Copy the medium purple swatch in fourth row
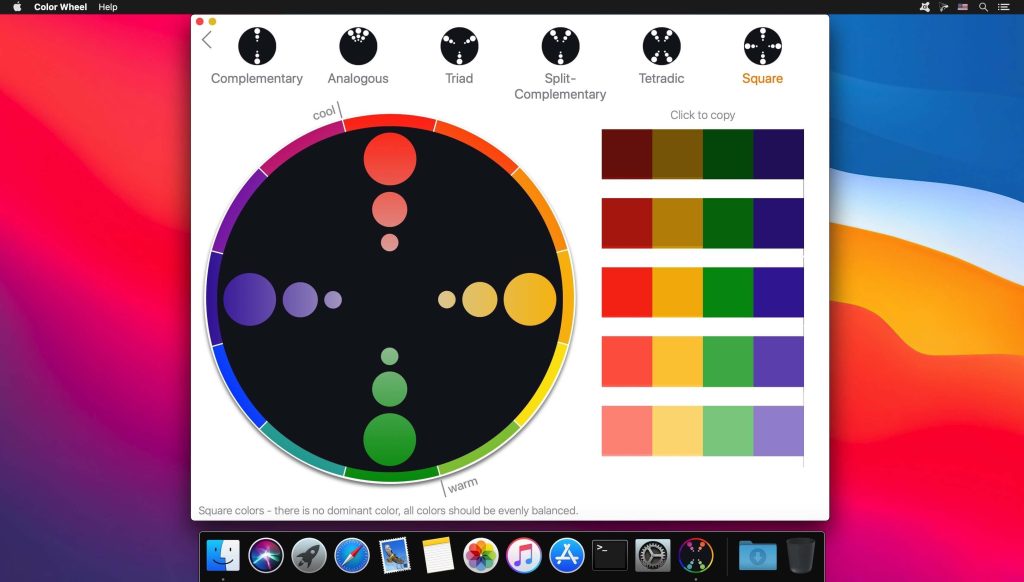This screenshot has width=1024, height=582. click(x=778, y=361)
